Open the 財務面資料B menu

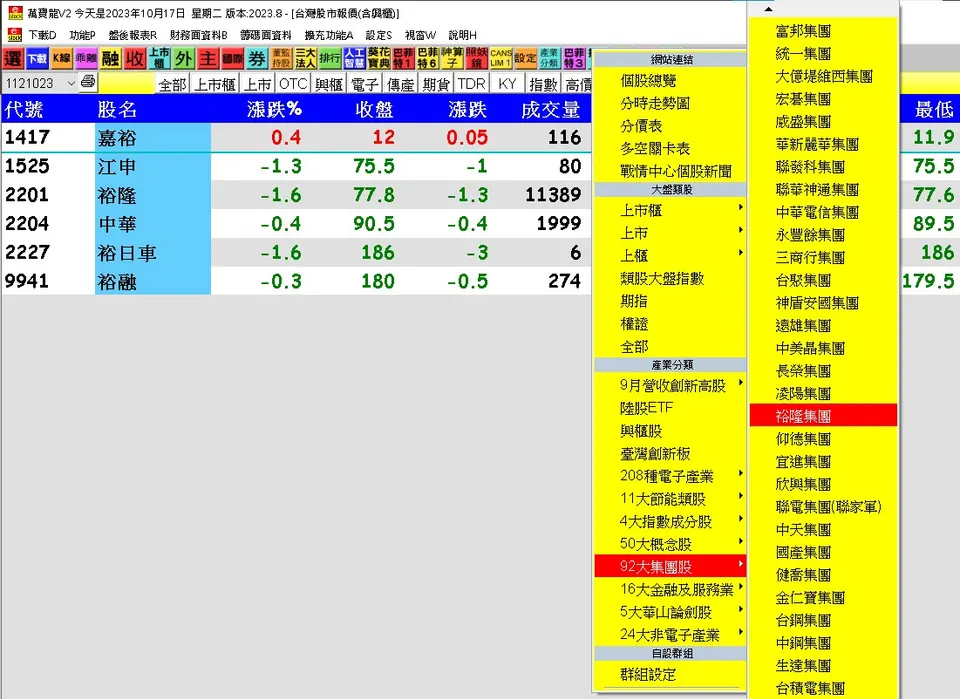point(198,36)
